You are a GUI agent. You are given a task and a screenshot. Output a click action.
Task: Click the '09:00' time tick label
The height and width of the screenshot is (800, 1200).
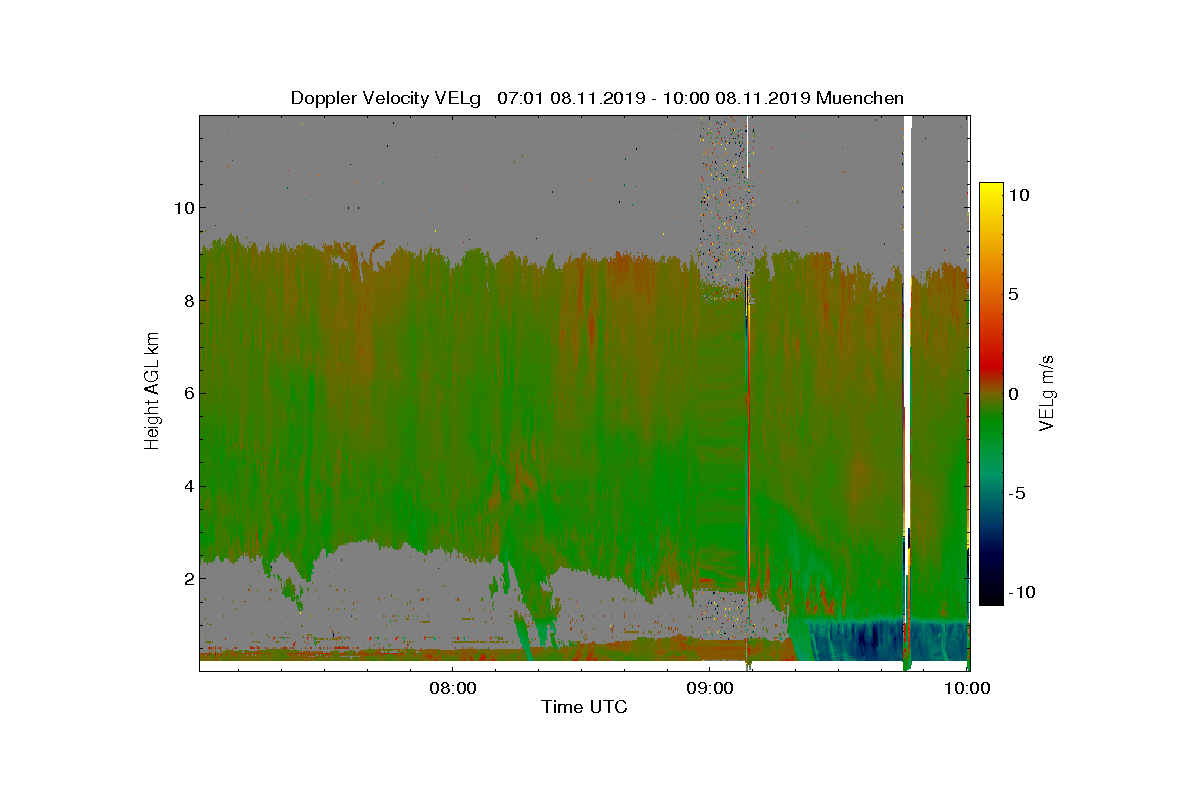[710, 688]
